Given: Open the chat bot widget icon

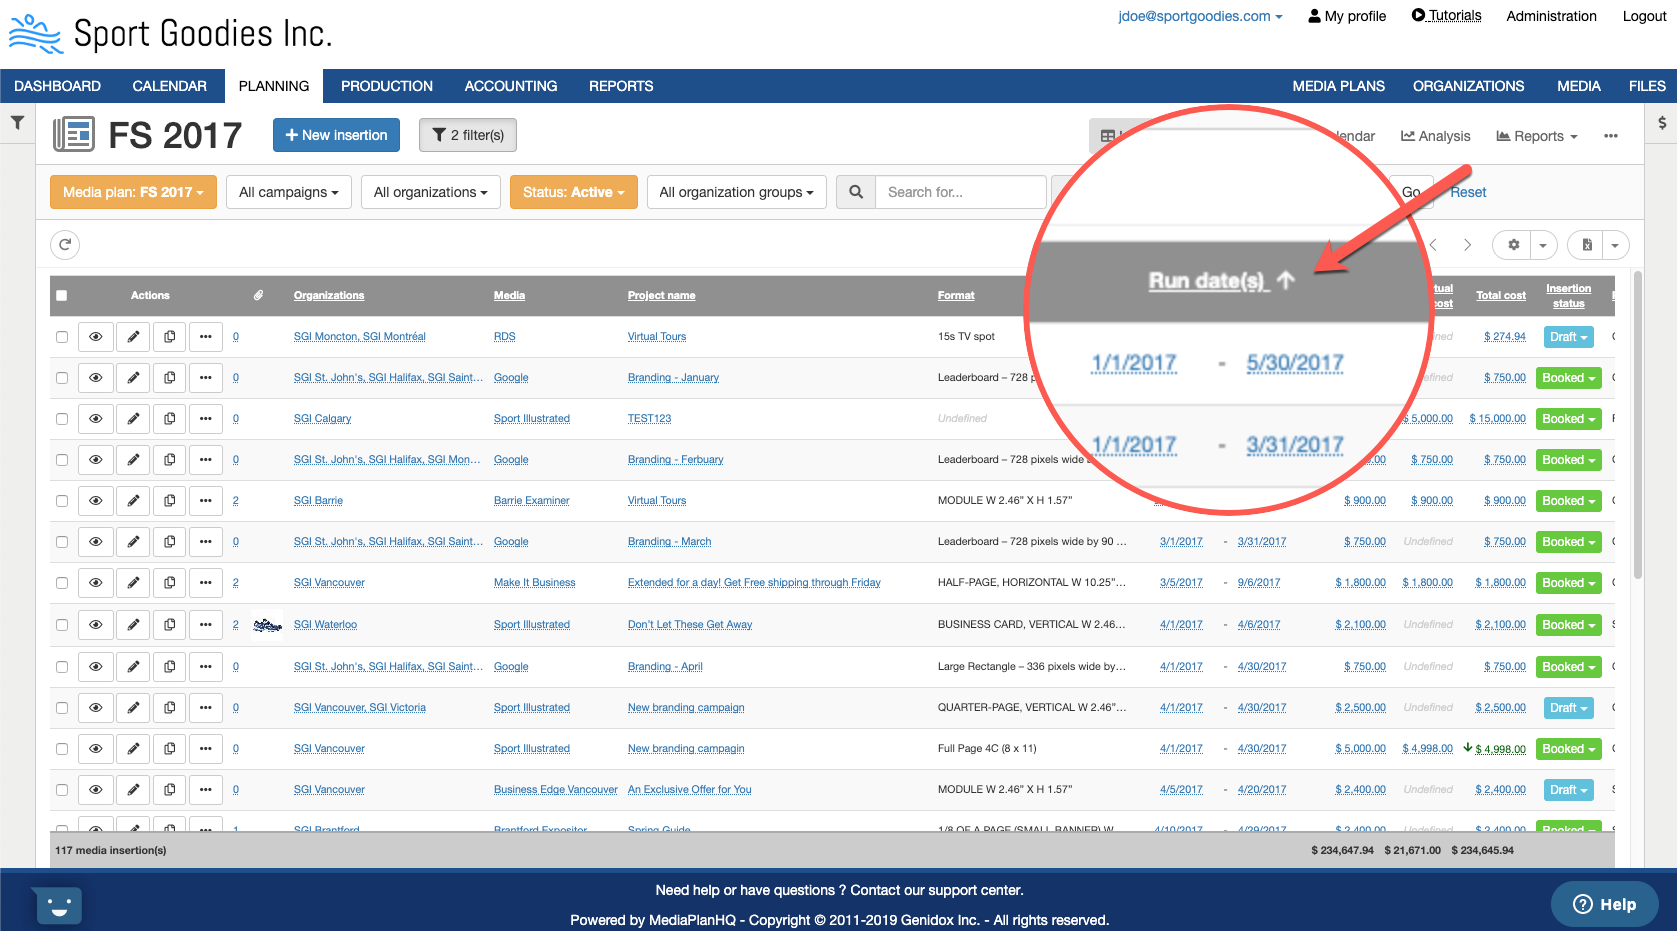Looking at the screenshot, I should coord(58,906).
